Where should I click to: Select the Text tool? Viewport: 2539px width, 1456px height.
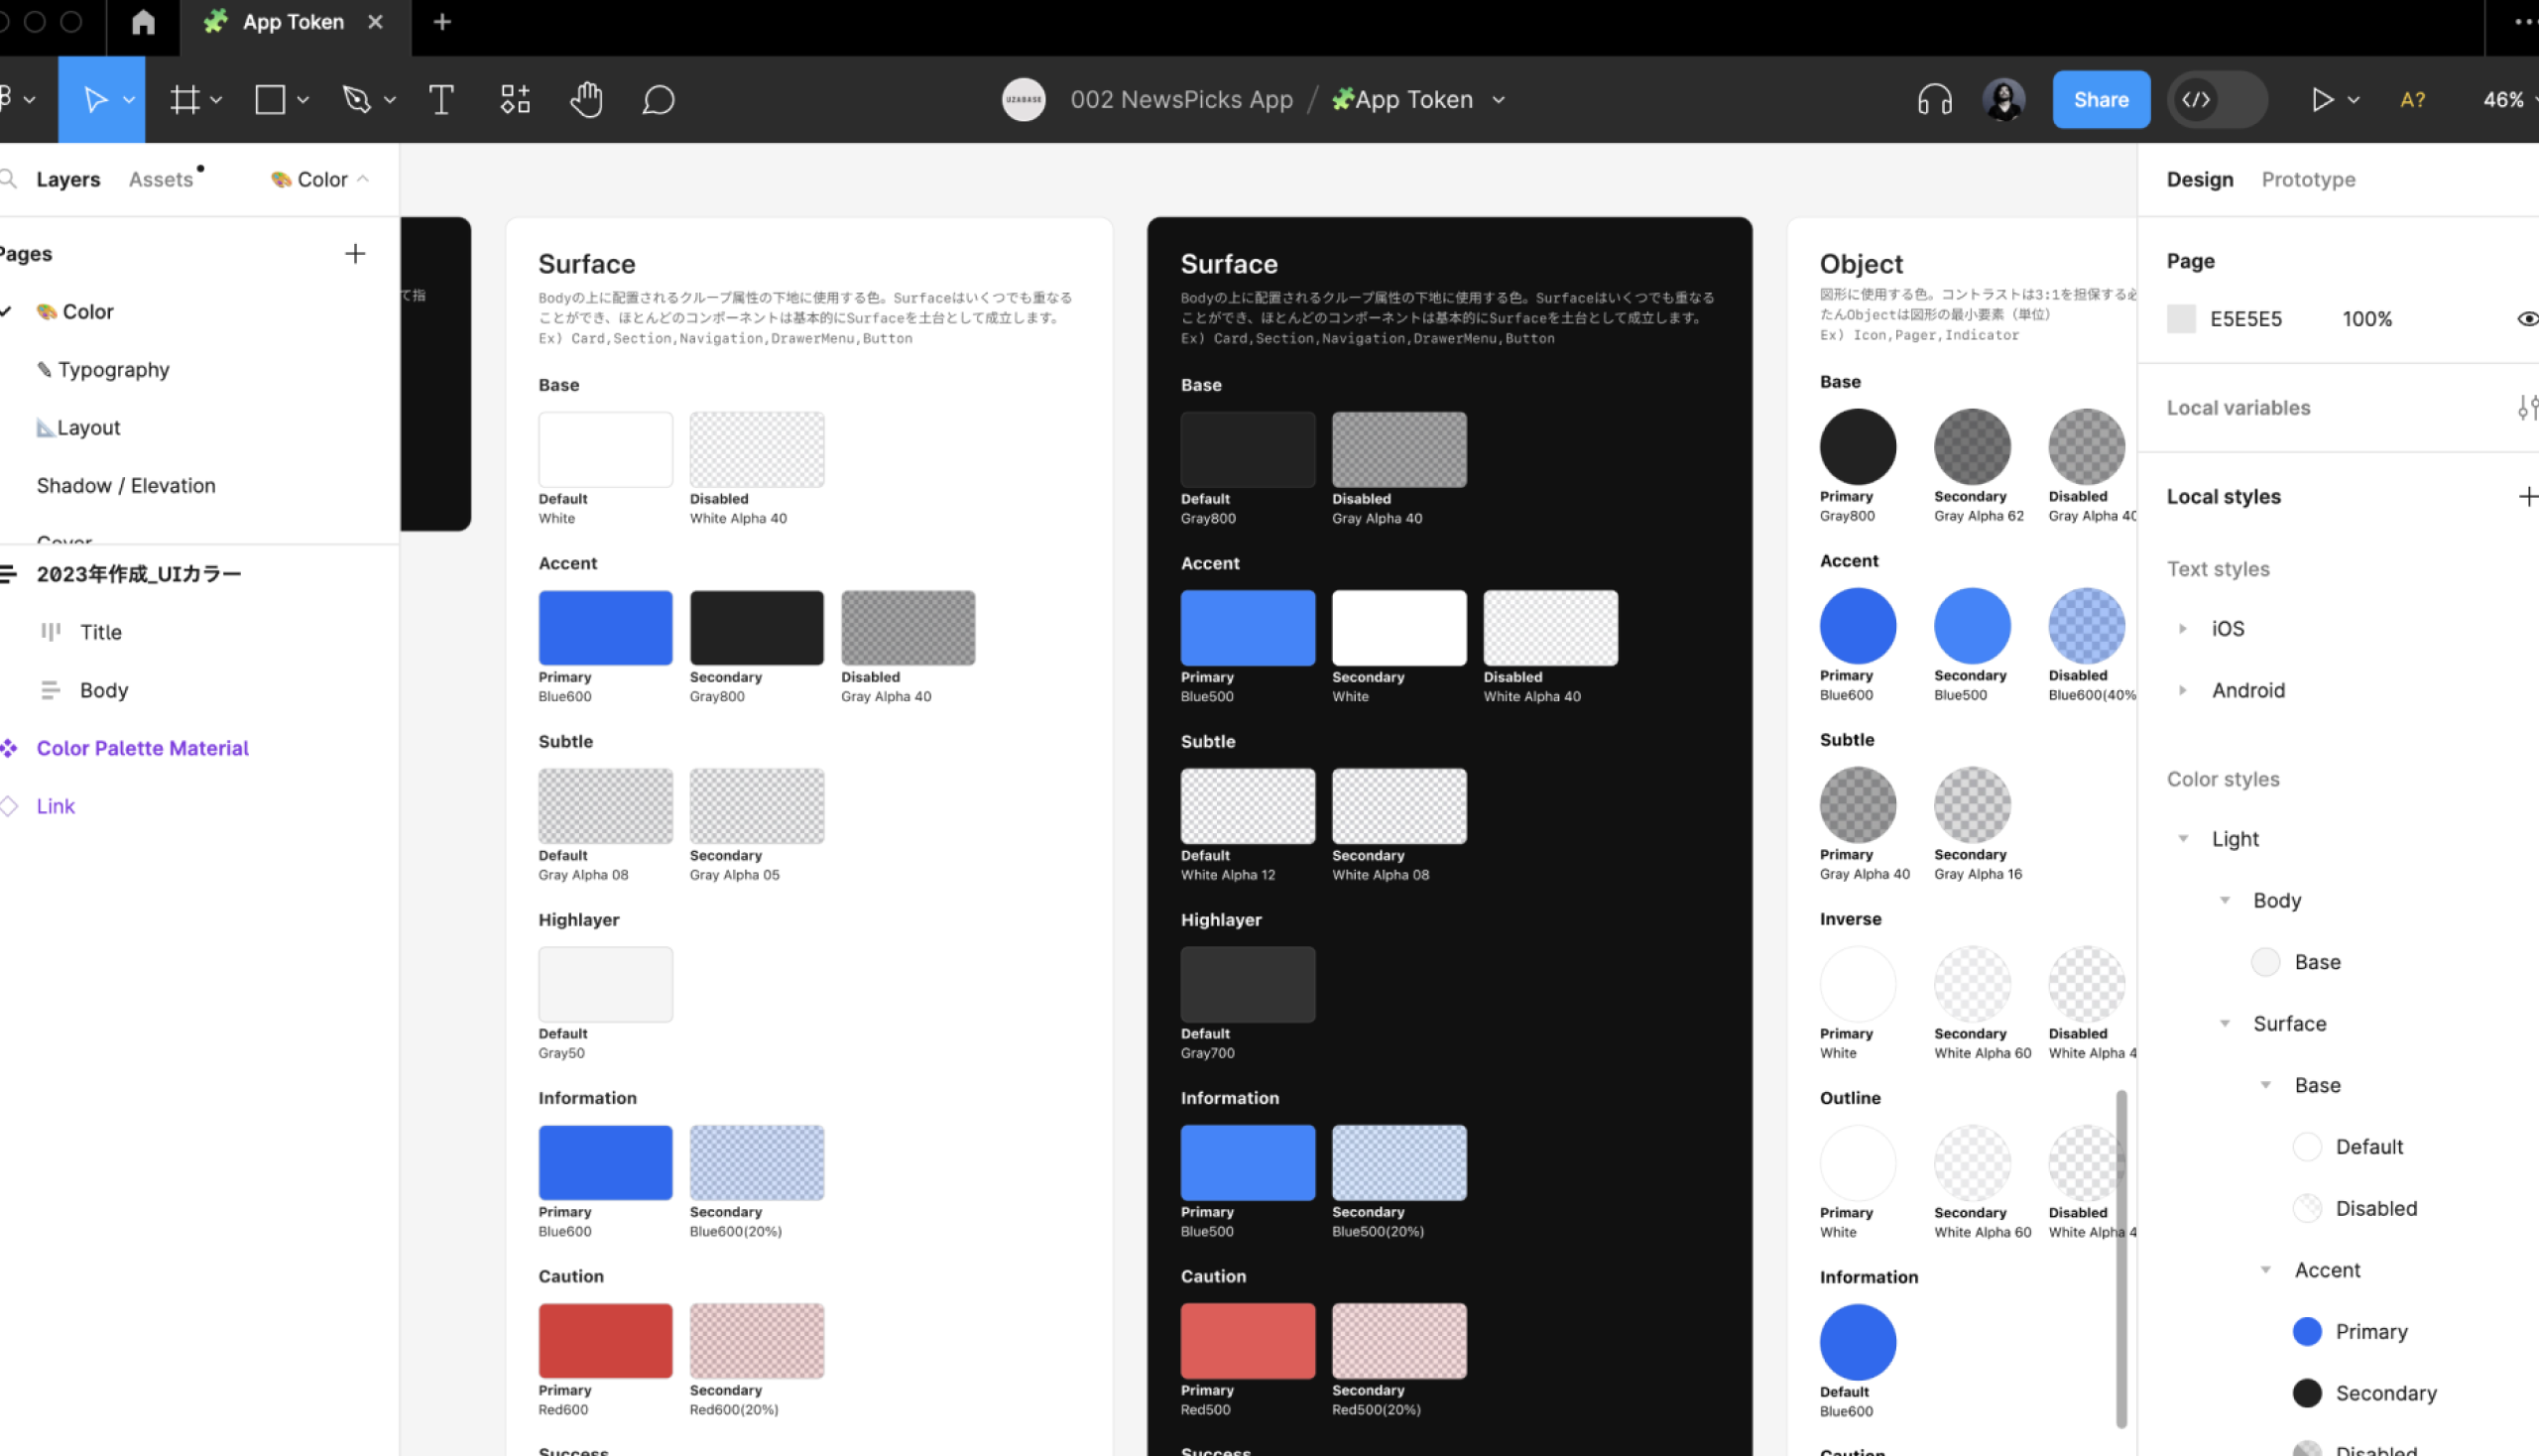441,99
